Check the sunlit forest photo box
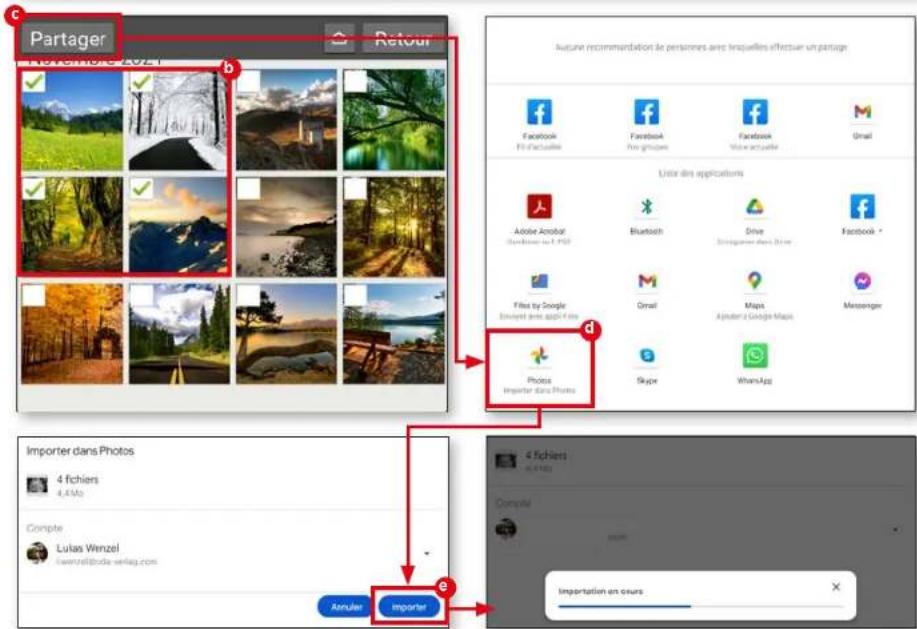The height and width of the screenshot is (629, 917). pyautogui.click(x=356, y=189)
